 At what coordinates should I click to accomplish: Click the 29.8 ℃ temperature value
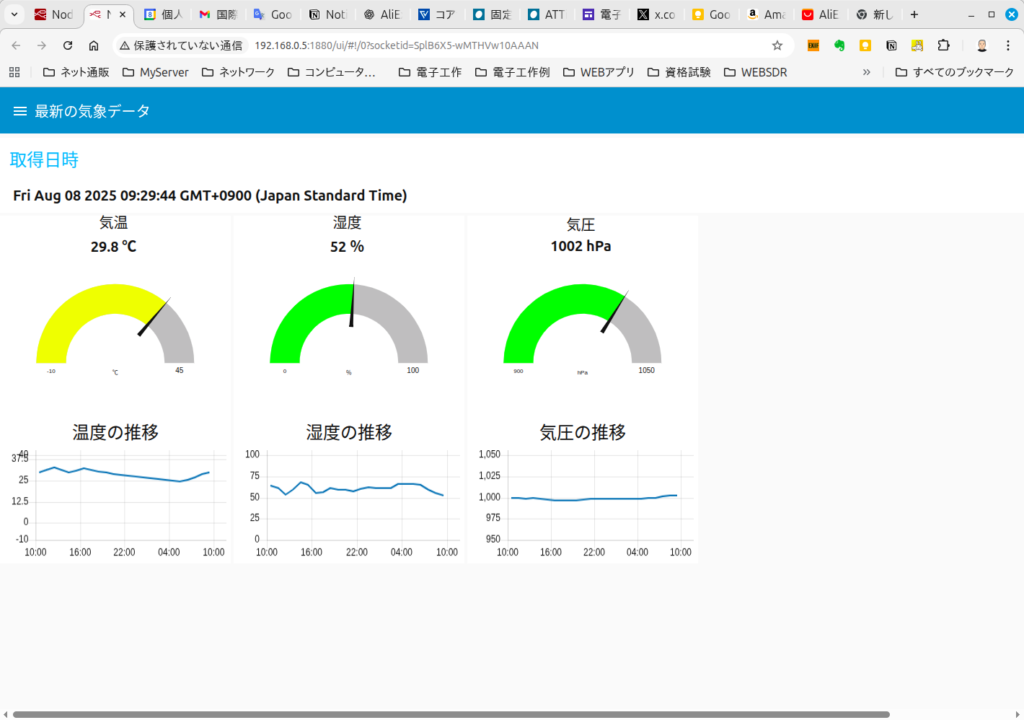click(114, 246)
